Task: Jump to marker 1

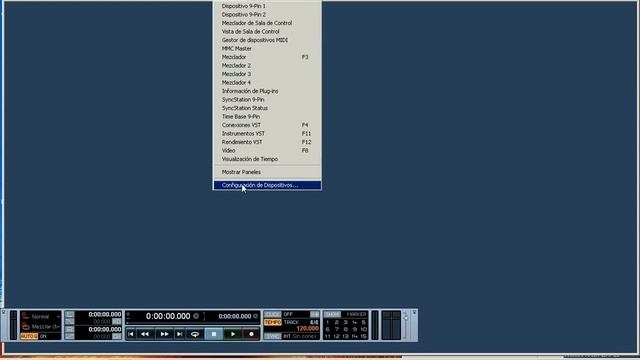Action: (327, 322)
